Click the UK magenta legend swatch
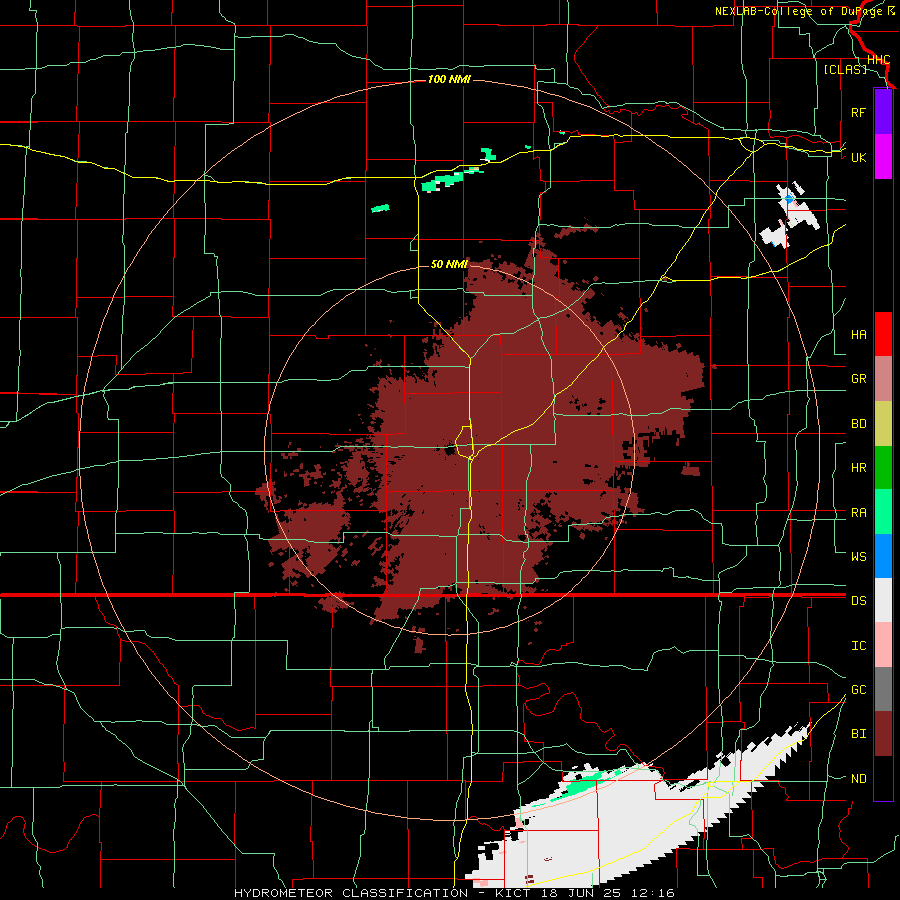Image resolution: width=900 pixels, height=900 pixels. pos(883,157)
